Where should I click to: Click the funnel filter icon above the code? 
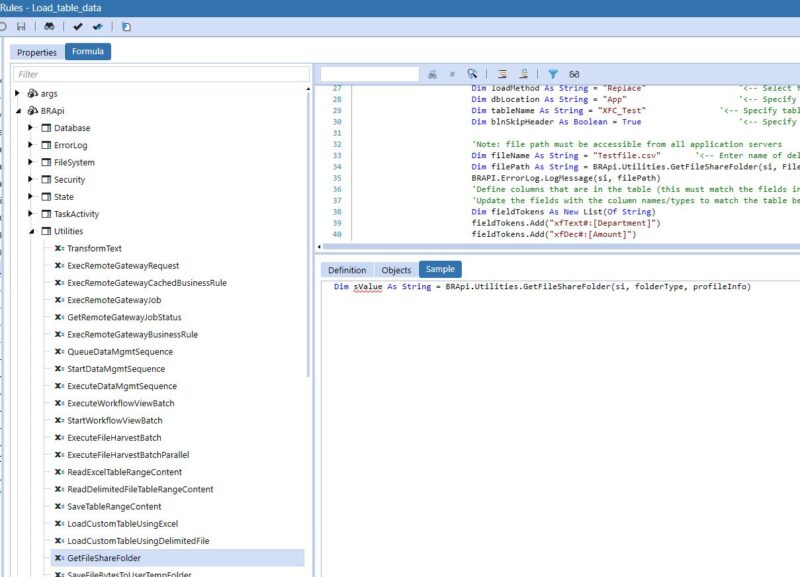pos(554,75)
